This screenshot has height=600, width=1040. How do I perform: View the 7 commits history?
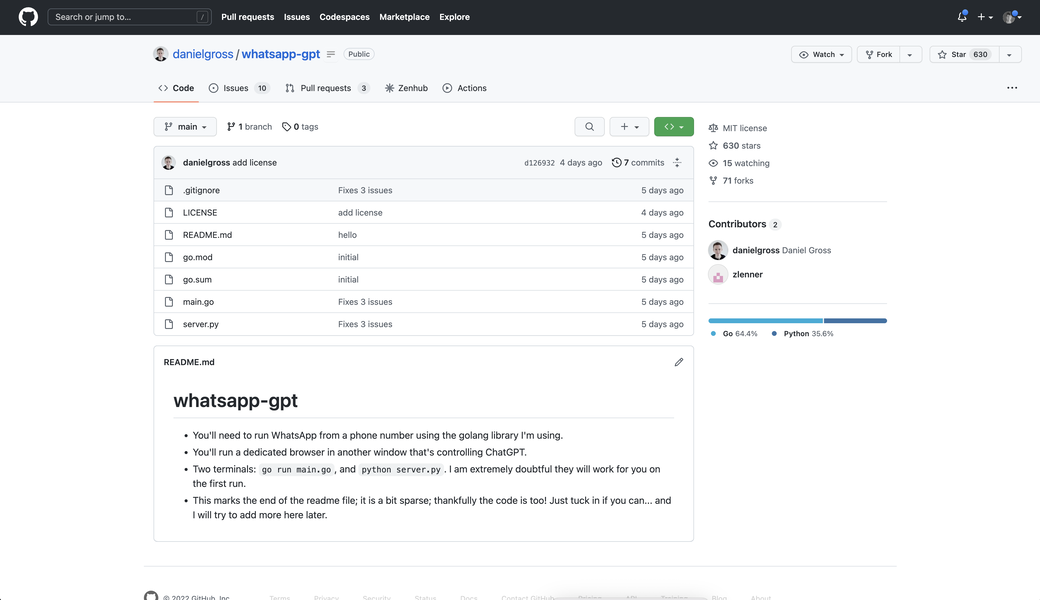click(638, 162)
